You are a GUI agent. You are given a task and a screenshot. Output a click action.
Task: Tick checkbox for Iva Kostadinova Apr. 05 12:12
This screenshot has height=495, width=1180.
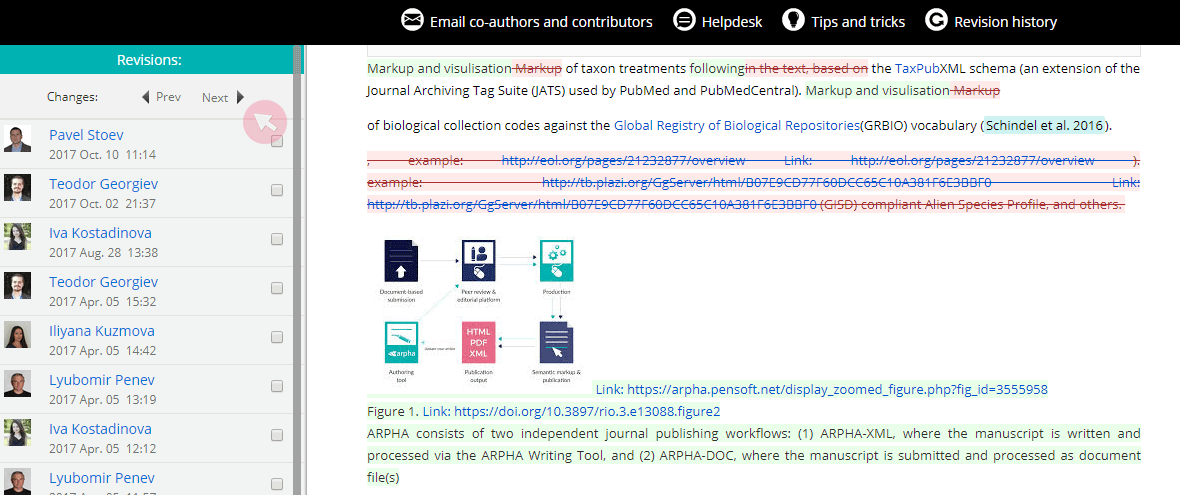pyautogui.click(x=277, y=435)
